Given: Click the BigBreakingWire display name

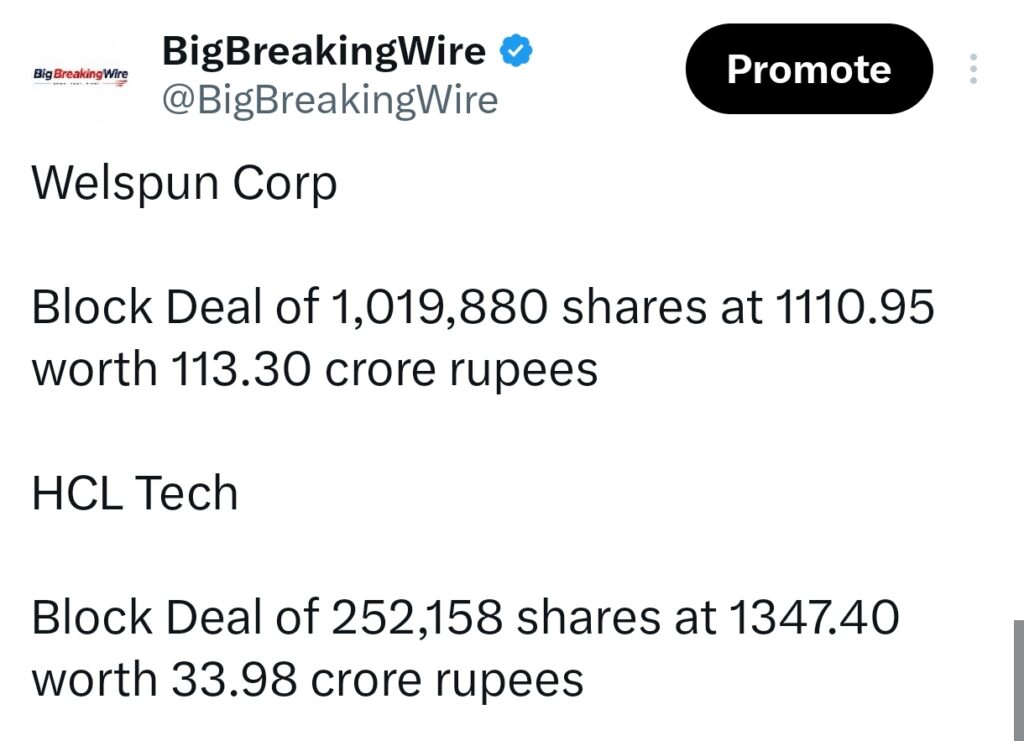Looking at the screenshot, I should [x=325, y=48].
